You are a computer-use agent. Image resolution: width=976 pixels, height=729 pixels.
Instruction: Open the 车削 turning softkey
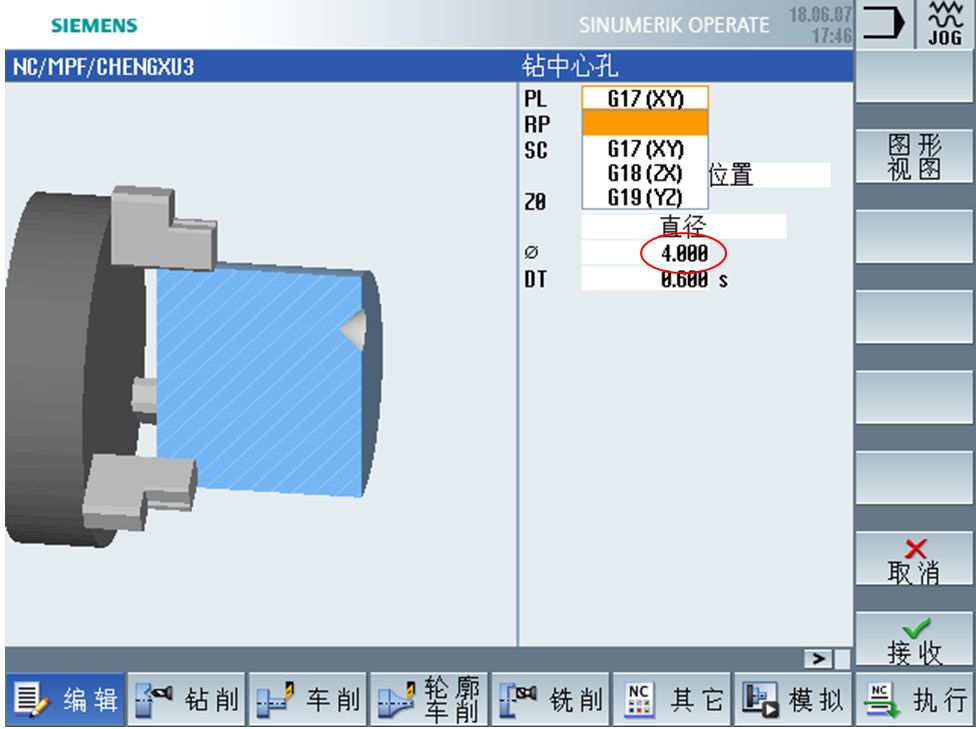point(308,700)
